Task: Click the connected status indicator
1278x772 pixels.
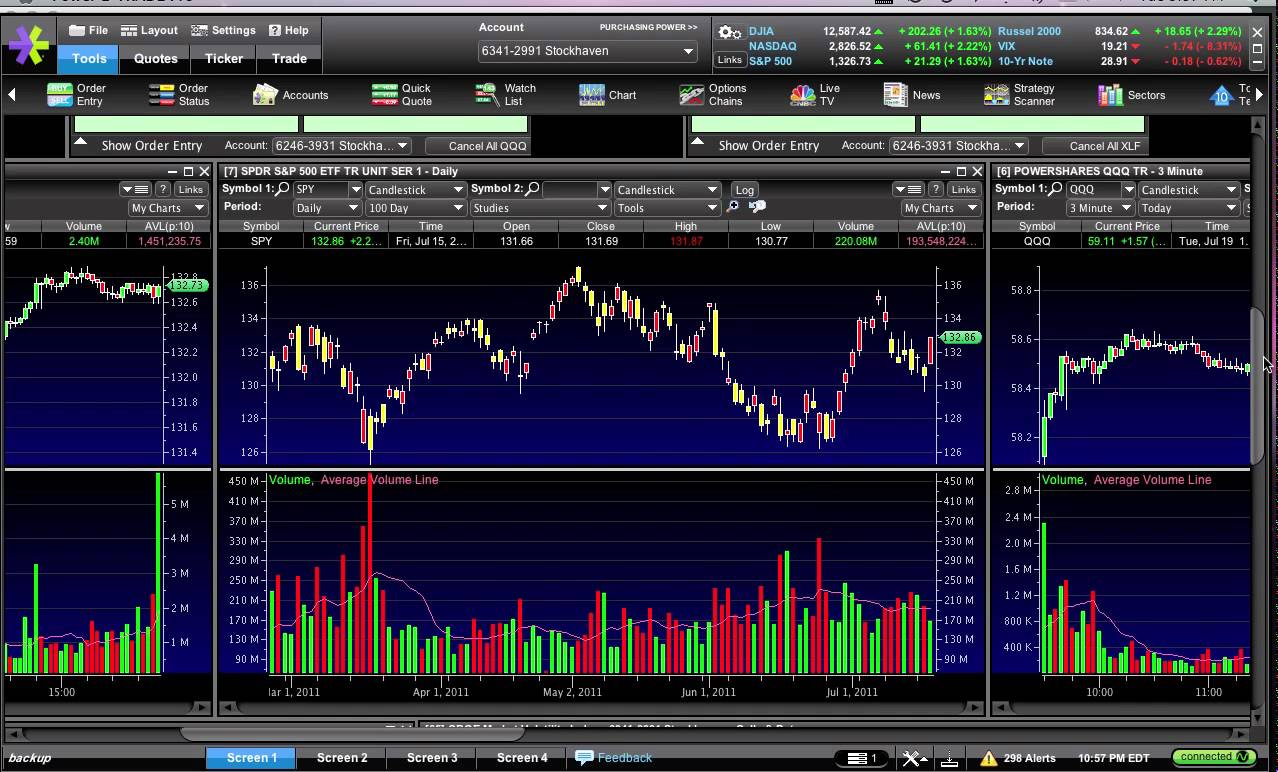Action: [x=1212, y=757]
